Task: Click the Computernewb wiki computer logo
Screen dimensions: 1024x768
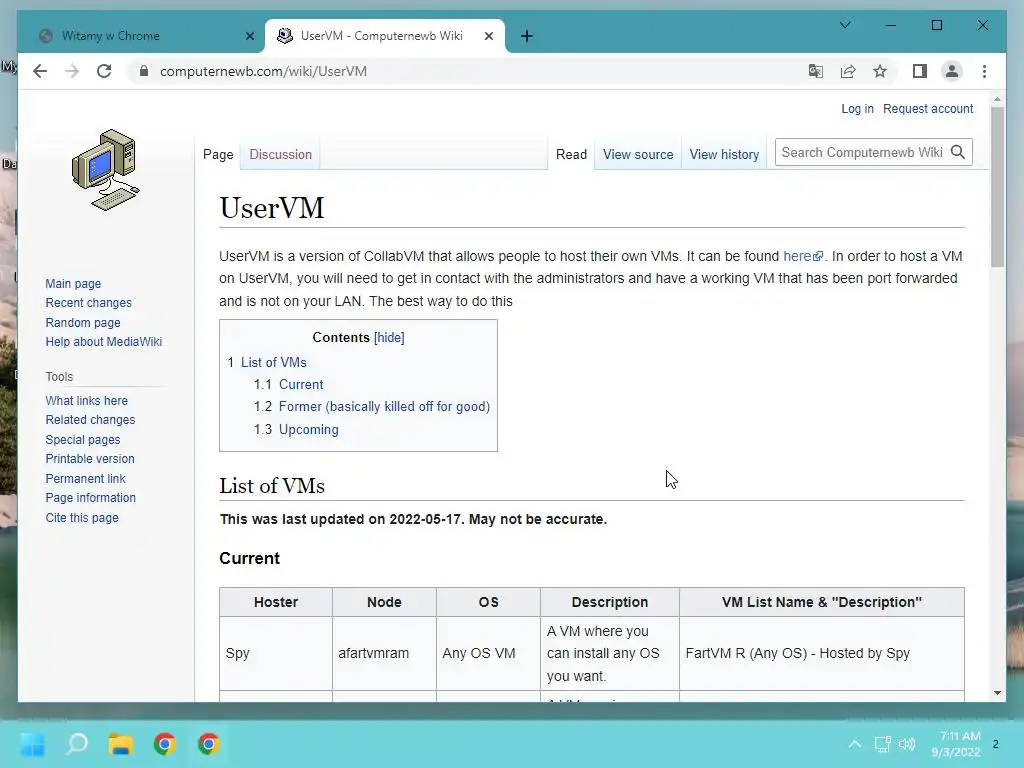Action: pyautogui.click(x=106, y=170)
